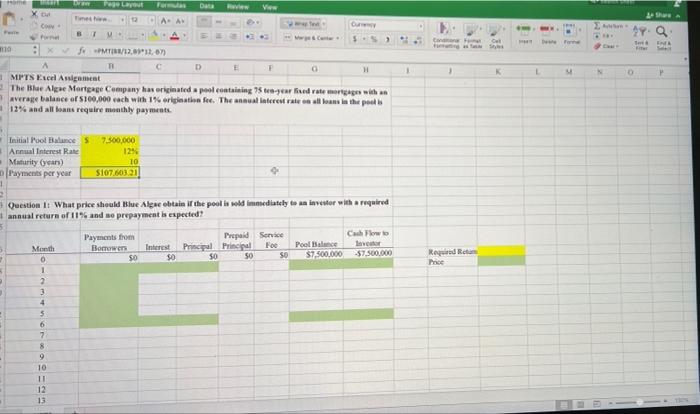Screen dimensions: 700x414
Task: Click the increase decimal icon
Action: click(404, 40)
